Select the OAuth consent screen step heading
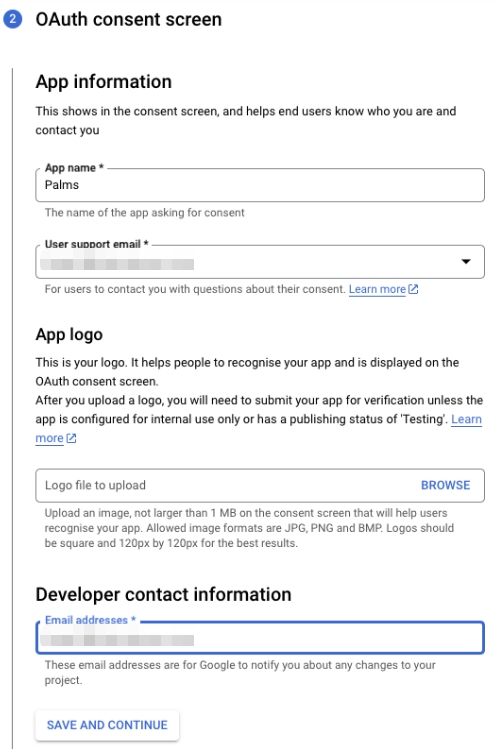Image resolution: width=502 pixels, height=749 pixels. [x=128, y=20]
